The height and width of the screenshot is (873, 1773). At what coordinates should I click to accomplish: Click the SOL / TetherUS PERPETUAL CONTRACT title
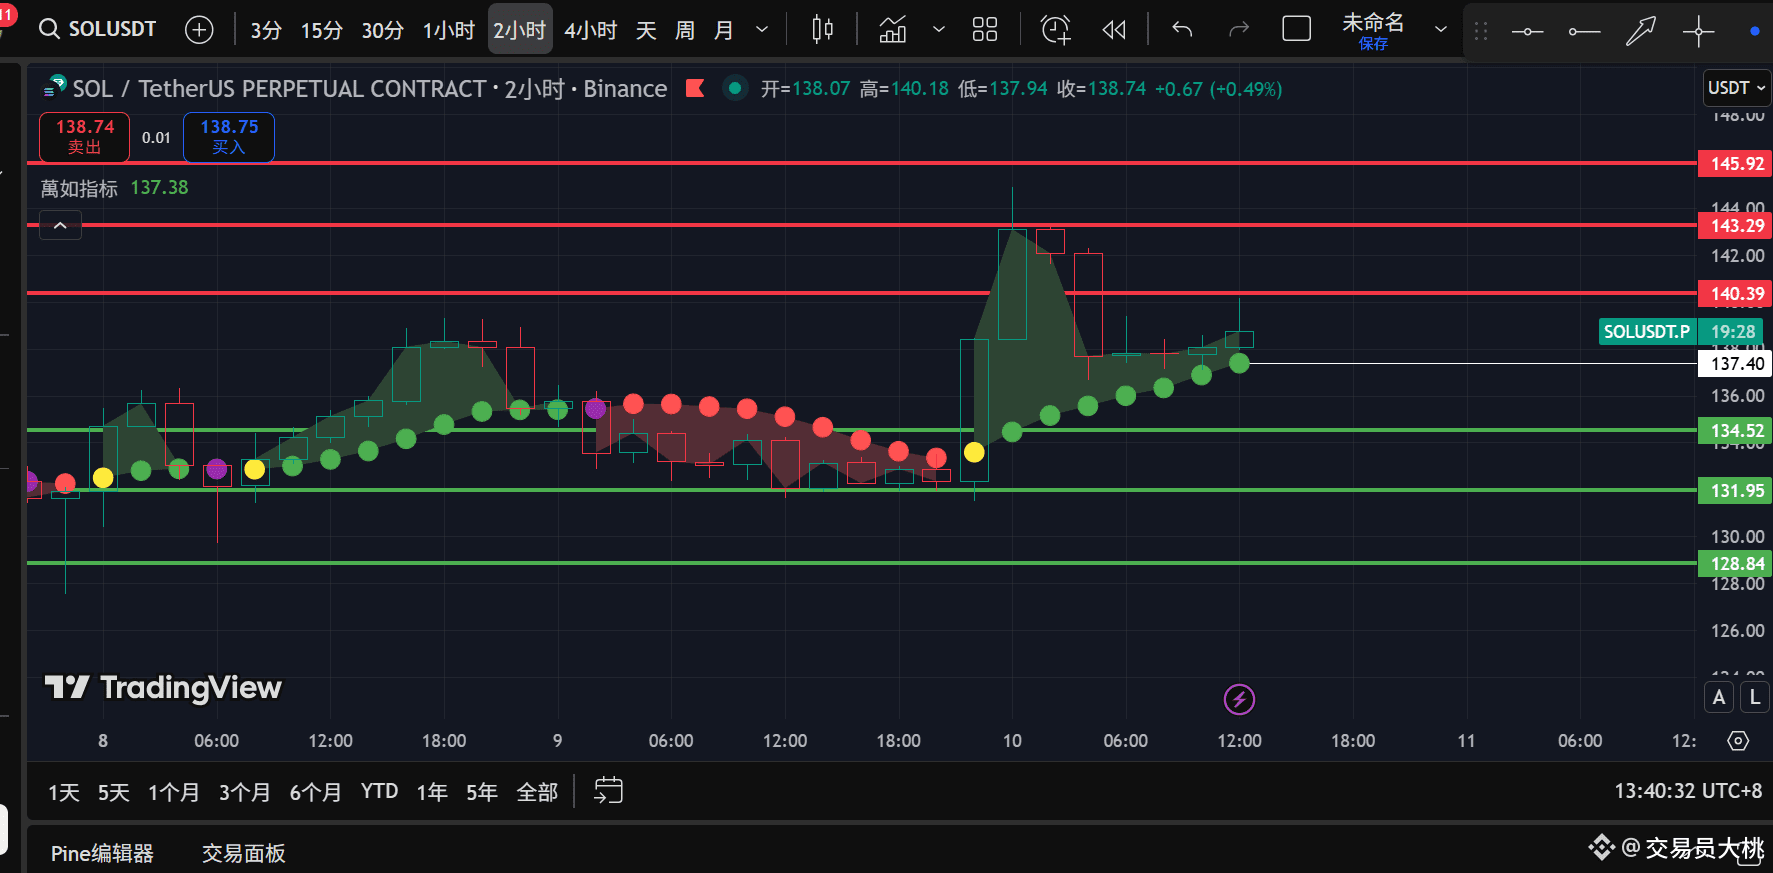click(279, 89)
